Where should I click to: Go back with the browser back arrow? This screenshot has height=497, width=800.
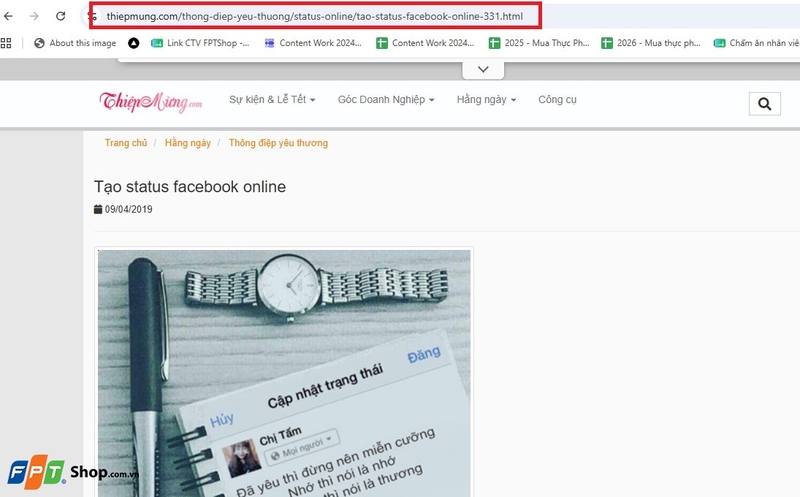click(8, 16)
